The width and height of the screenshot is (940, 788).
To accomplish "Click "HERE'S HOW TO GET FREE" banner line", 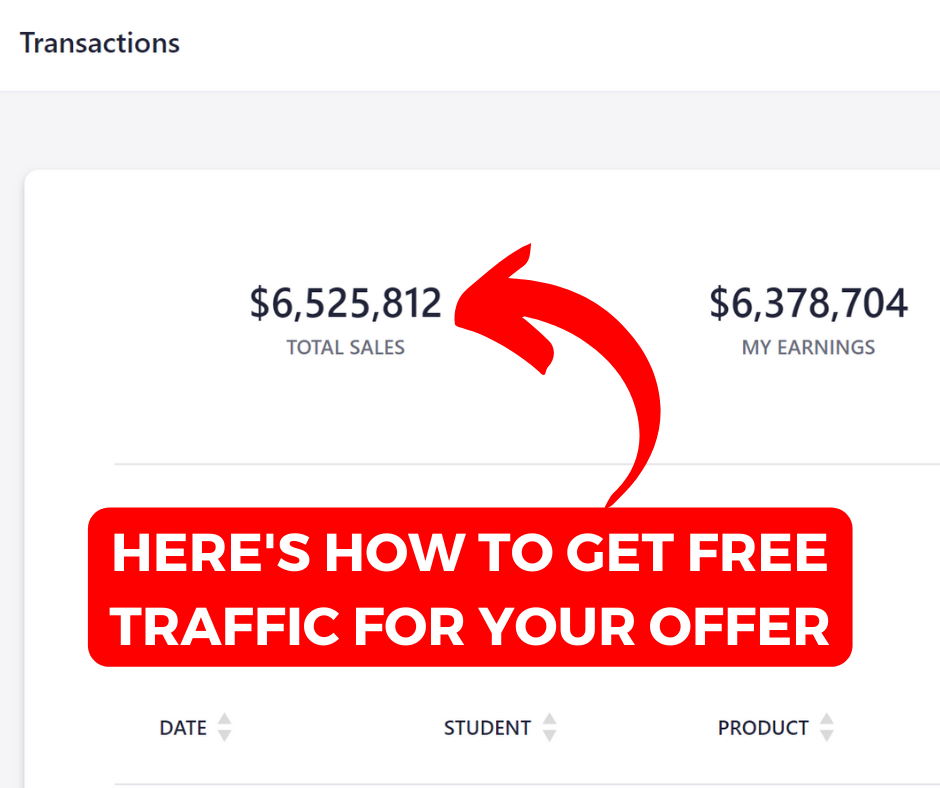I will pyautogui.click(x=470, y=552).
